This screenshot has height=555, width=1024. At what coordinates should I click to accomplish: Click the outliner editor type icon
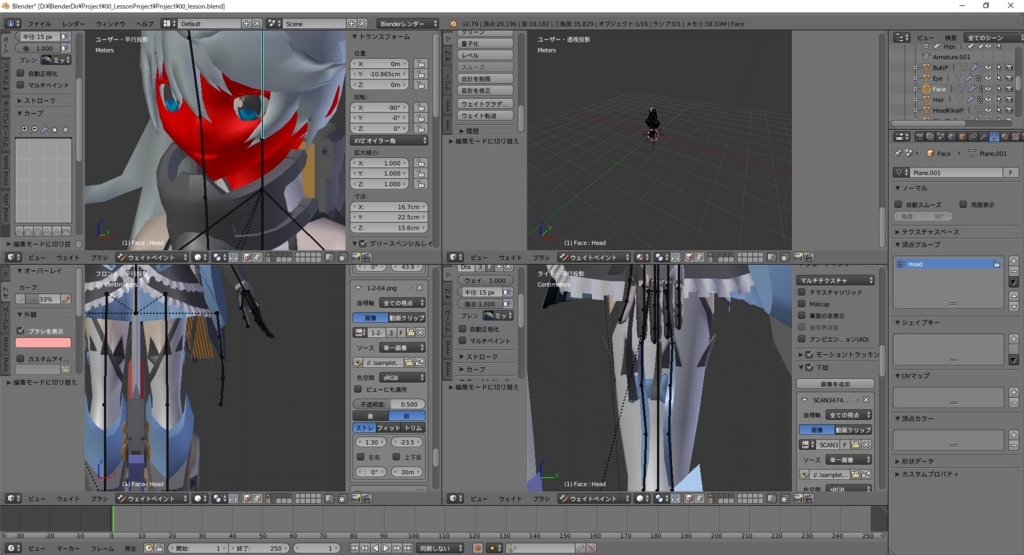pyautogui.click(x=901, y=38)
